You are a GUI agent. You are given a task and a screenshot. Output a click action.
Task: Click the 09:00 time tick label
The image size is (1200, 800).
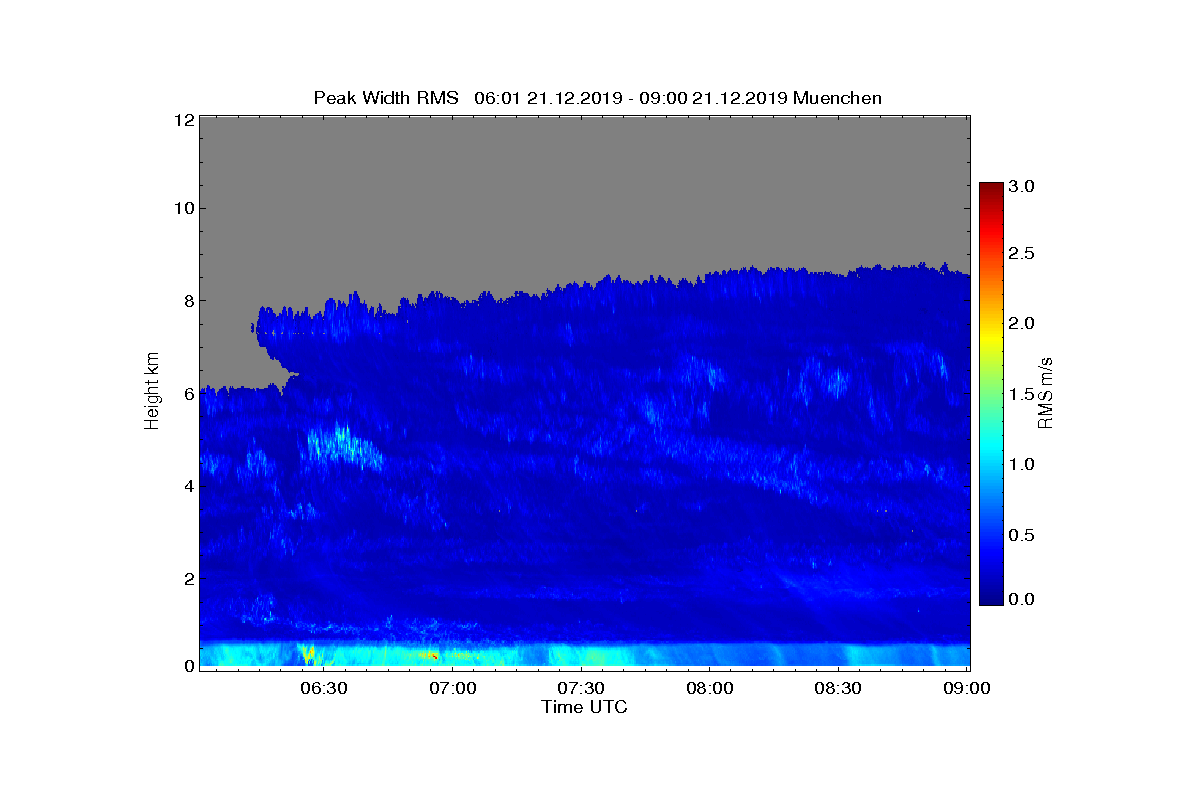click(967, 689)
